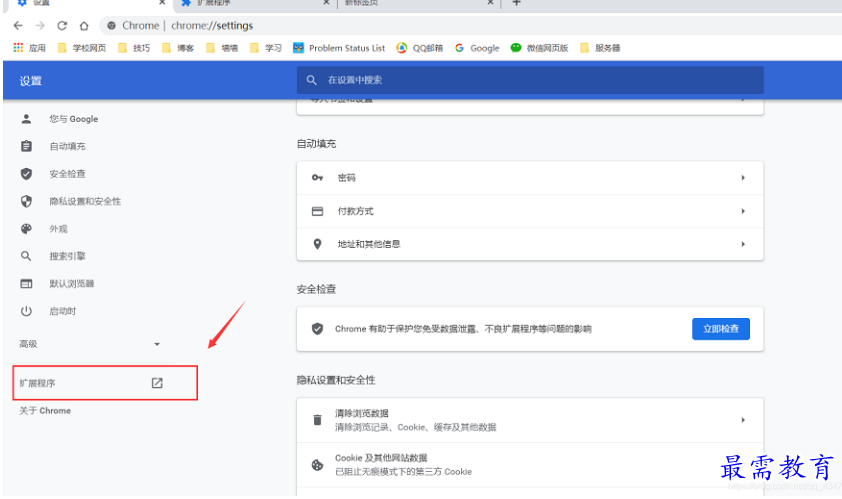The height and width of the screenshot is (499, 842).
Task: Expand the 清除浏览数据 row arrow
Action: pyautogui.click(x=743, y=420)
